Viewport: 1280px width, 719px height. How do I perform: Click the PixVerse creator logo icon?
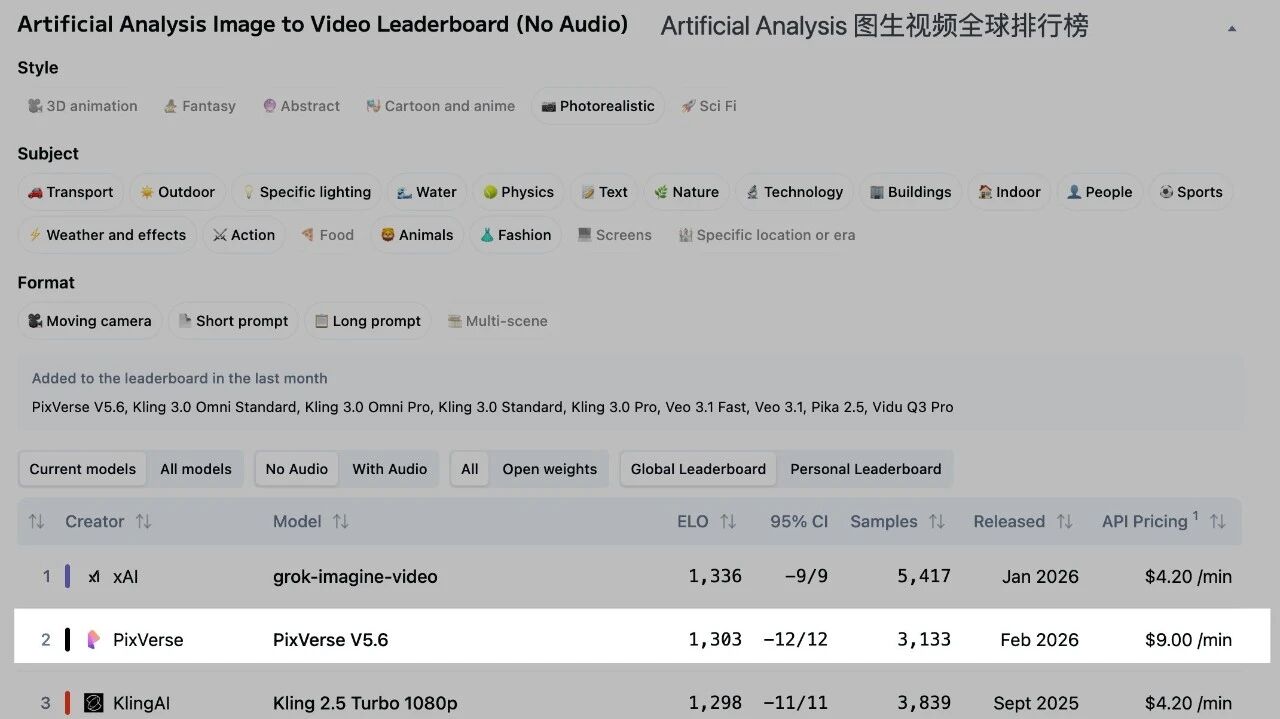click(x=94, y=640)
